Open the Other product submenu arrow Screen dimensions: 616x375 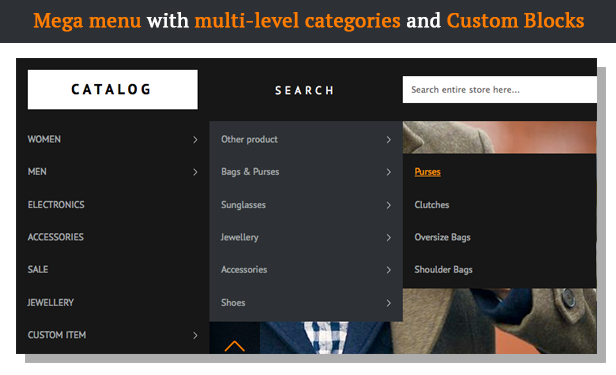(389, 139)
